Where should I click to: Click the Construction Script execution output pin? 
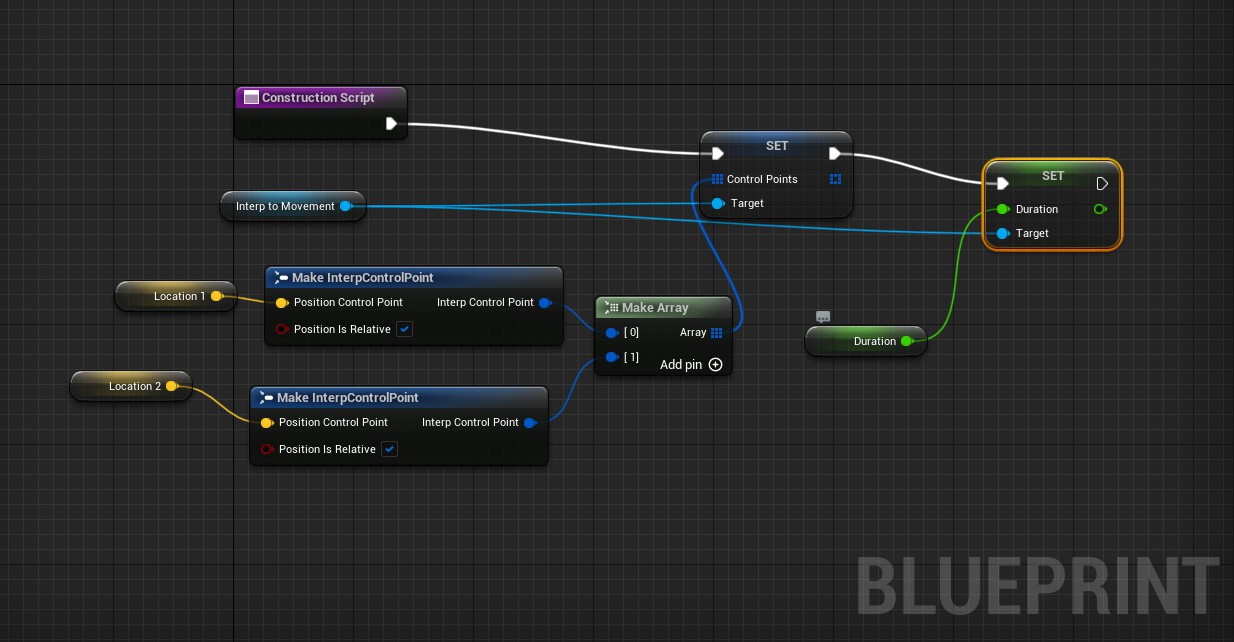point(391,124)
